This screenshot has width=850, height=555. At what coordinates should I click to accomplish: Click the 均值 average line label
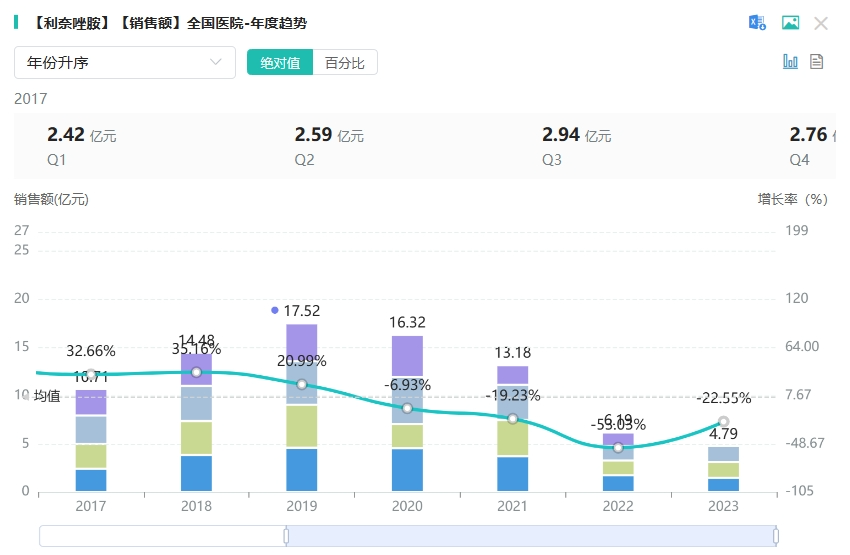47,396
